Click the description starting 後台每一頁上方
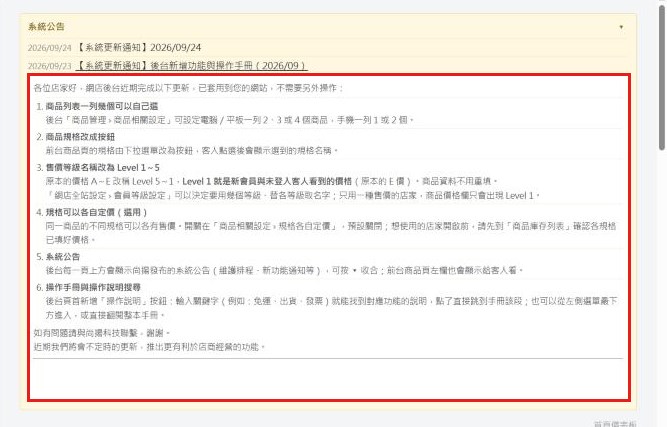 [x=285, y=270]
